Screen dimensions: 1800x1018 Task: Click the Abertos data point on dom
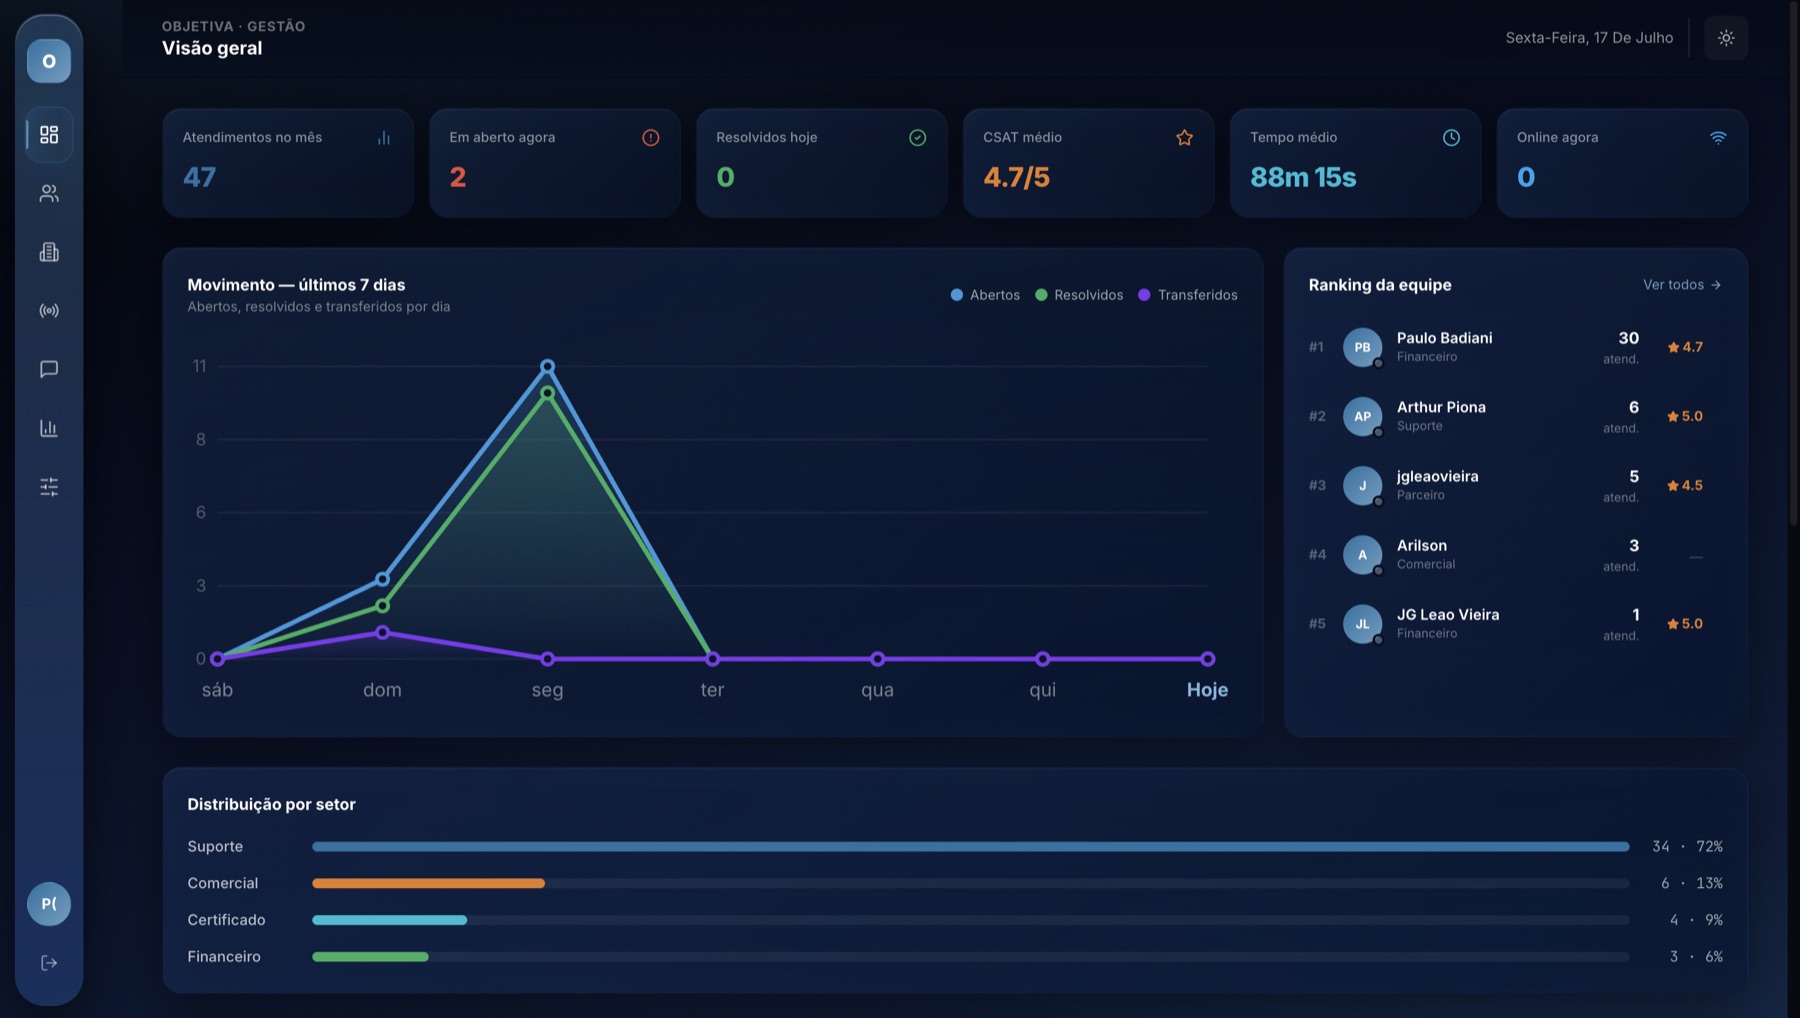(382, 579)
